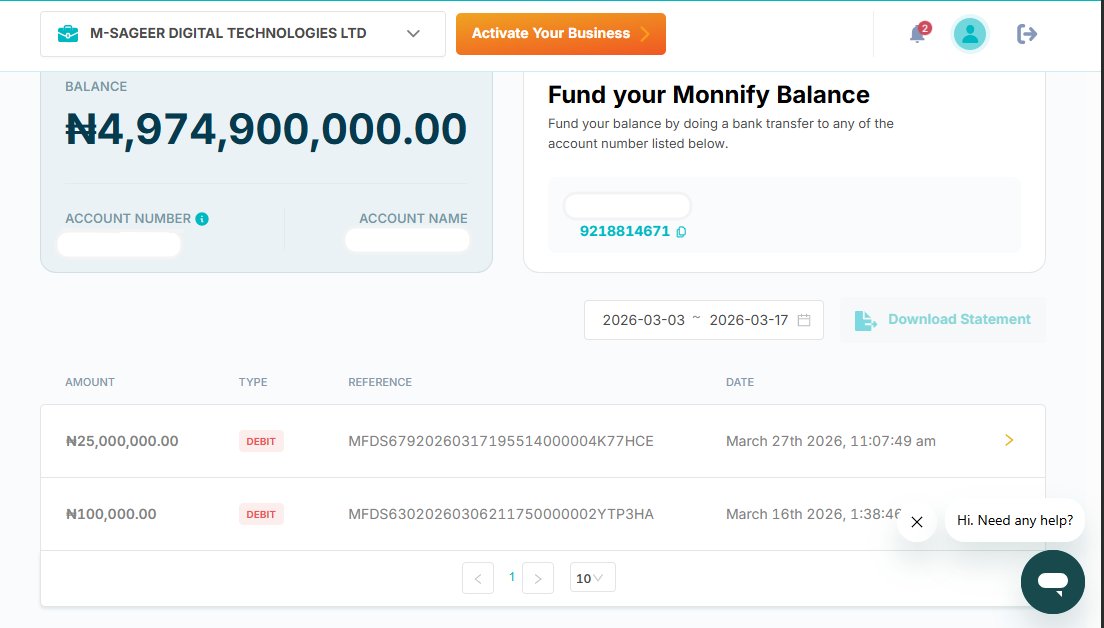Screen dimensions: 1104x628
Task: Click M-SAGEER DIGITAL TECHNOLOGIES LTD name
Action: click(228, 33)
